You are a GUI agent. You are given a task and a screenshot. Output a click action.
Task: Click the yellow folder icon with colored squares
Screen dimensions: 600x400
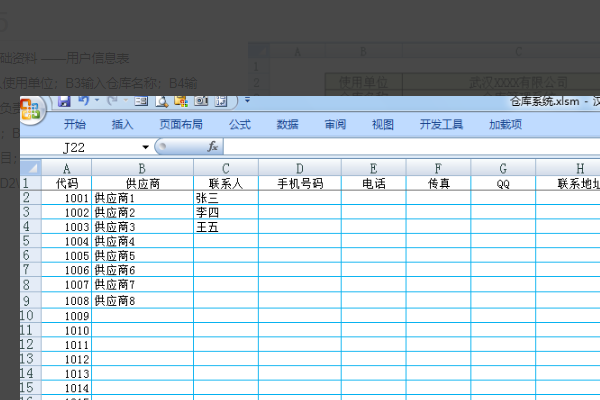tap(181, 101)
